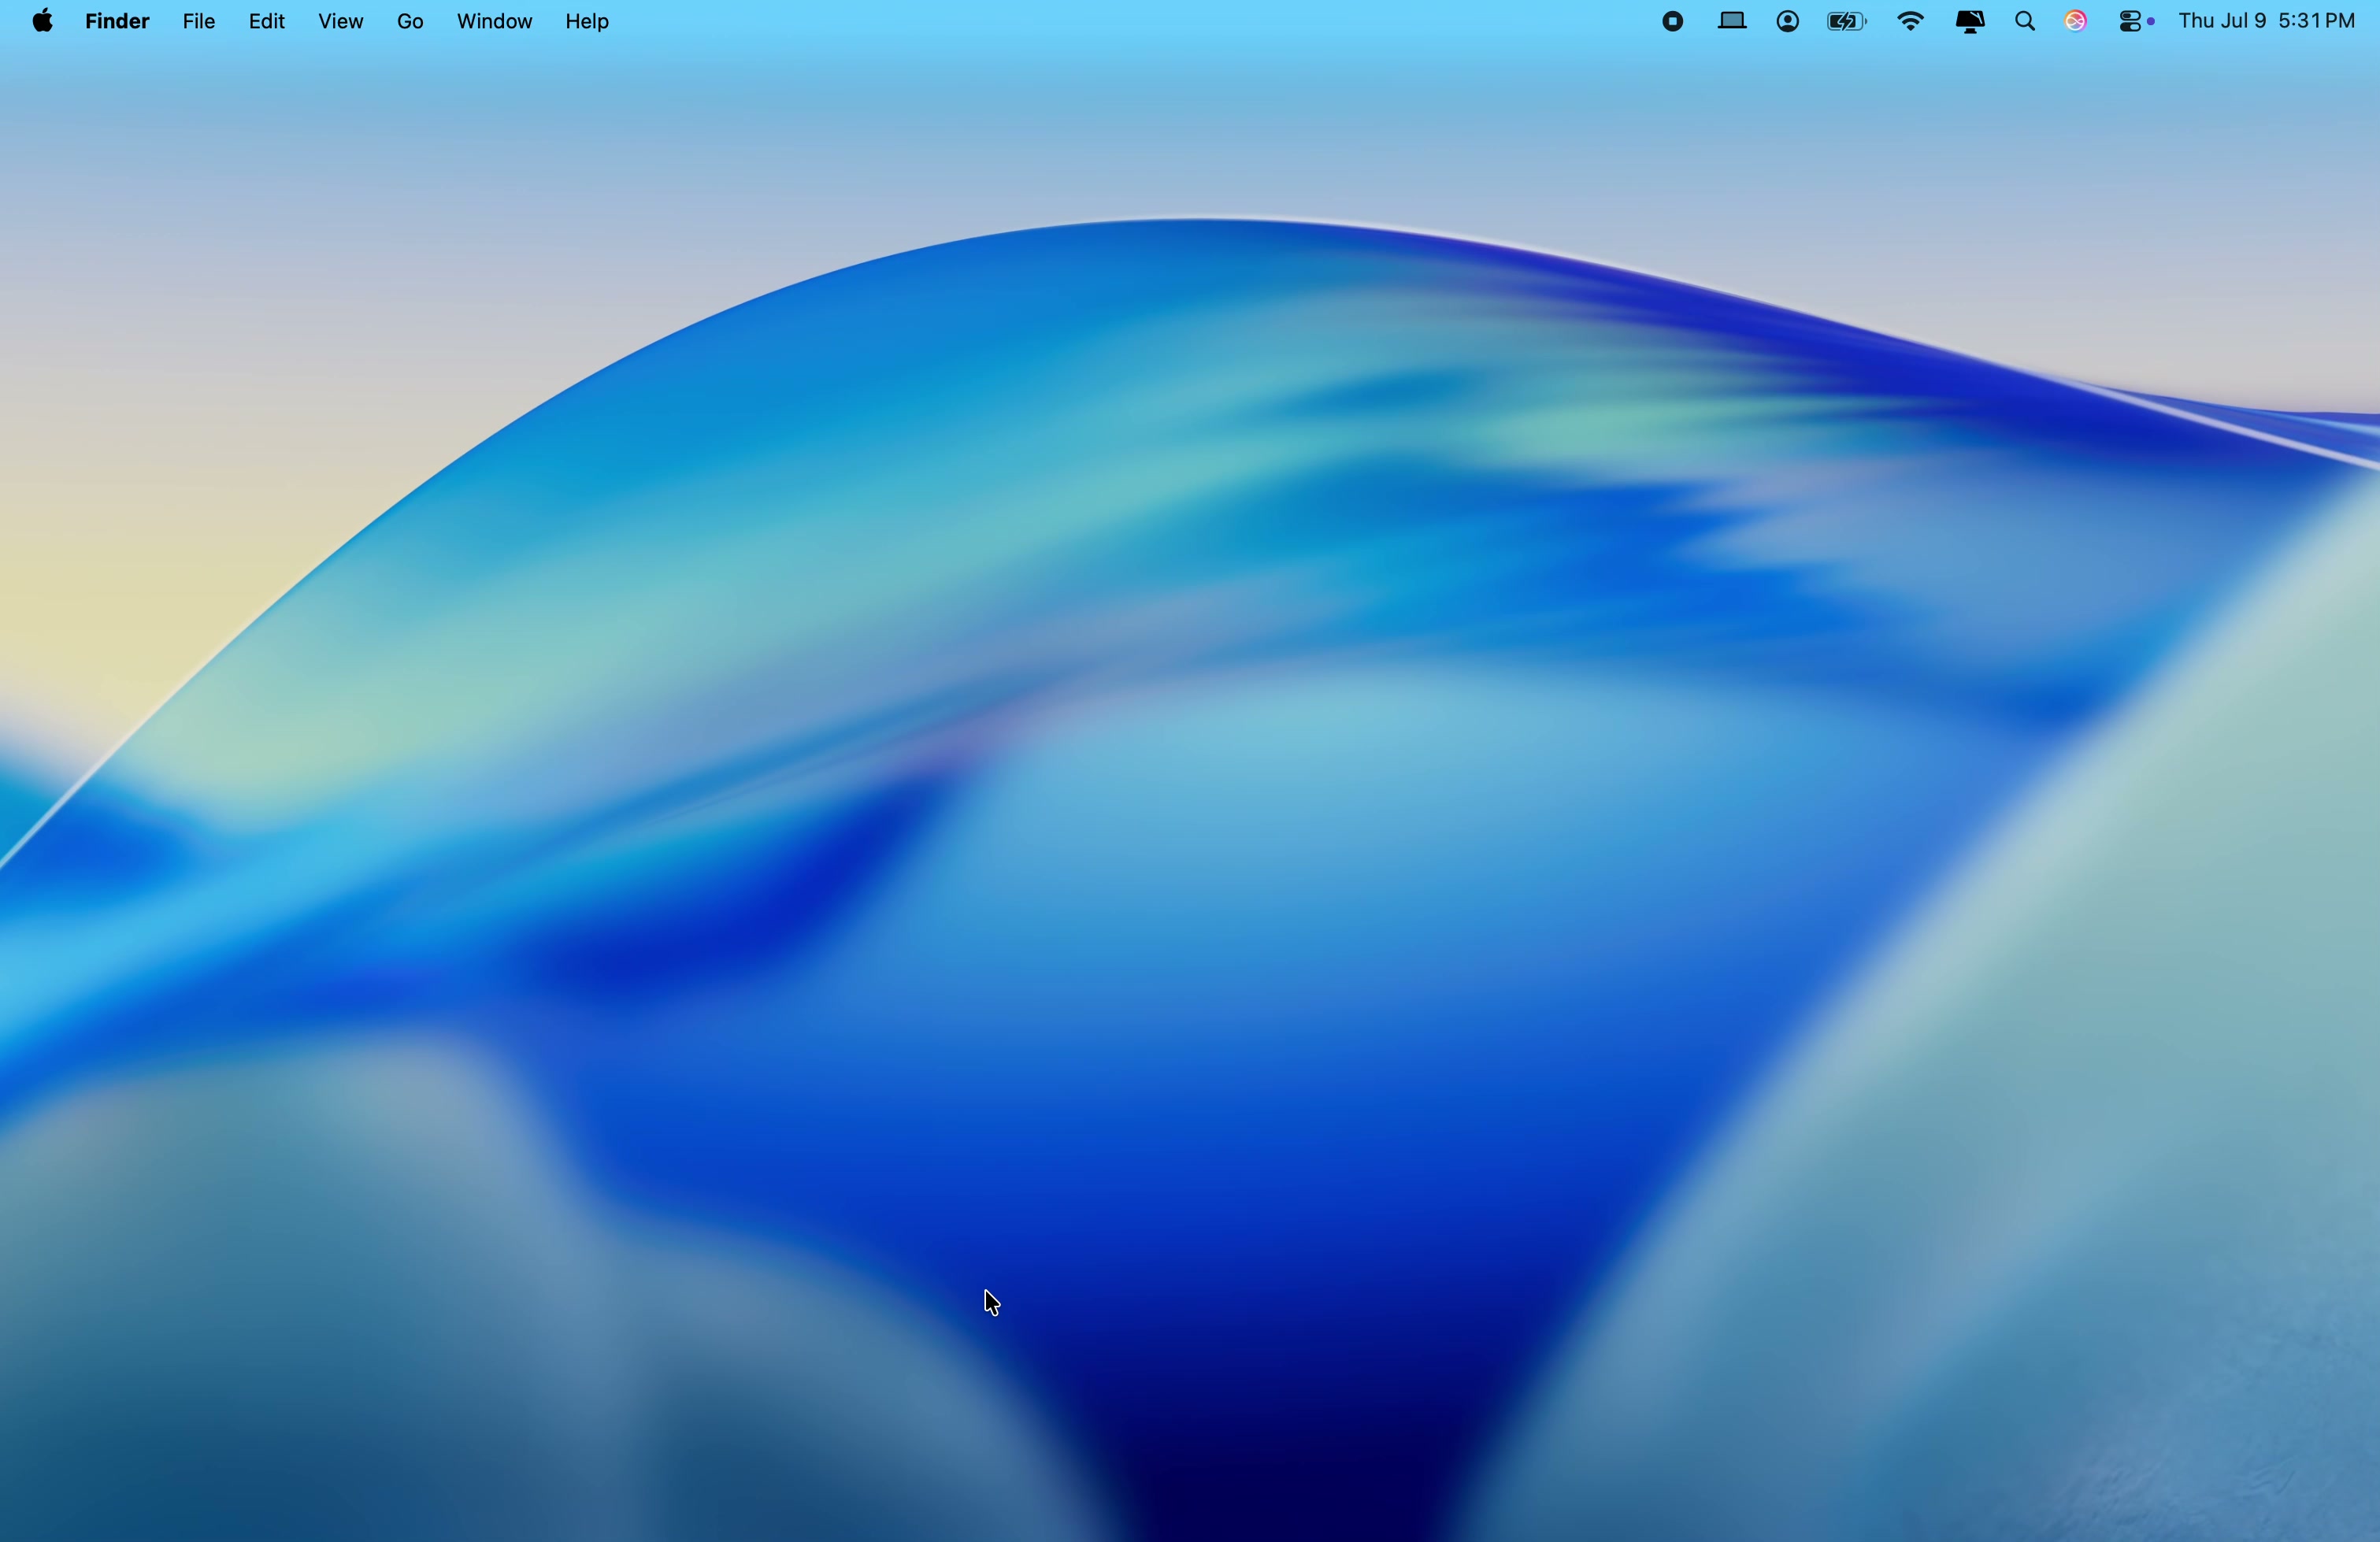Screen dimensions: 2380x1542
Task: Open the File menu
Action: pyautogui.click(x=199, y=21)
